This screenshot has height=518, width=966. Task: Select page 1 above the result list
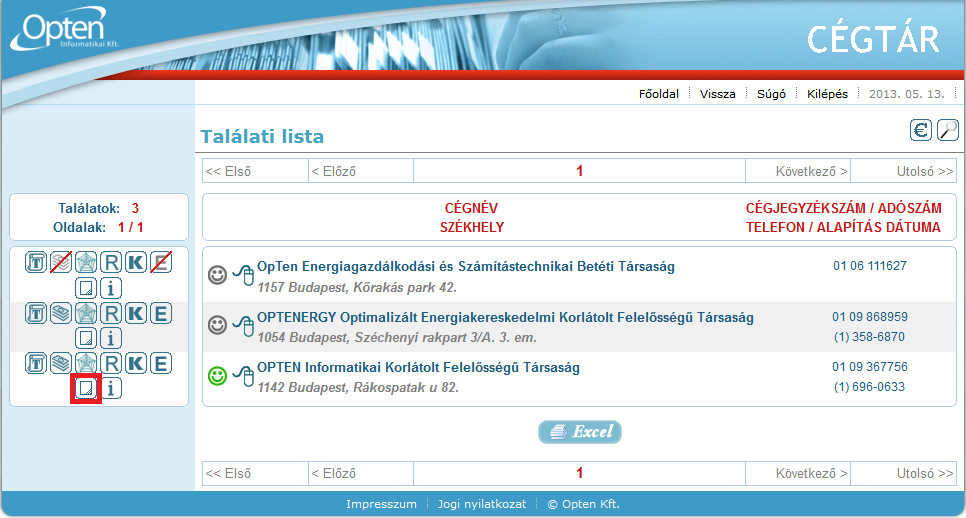[579, 171]
